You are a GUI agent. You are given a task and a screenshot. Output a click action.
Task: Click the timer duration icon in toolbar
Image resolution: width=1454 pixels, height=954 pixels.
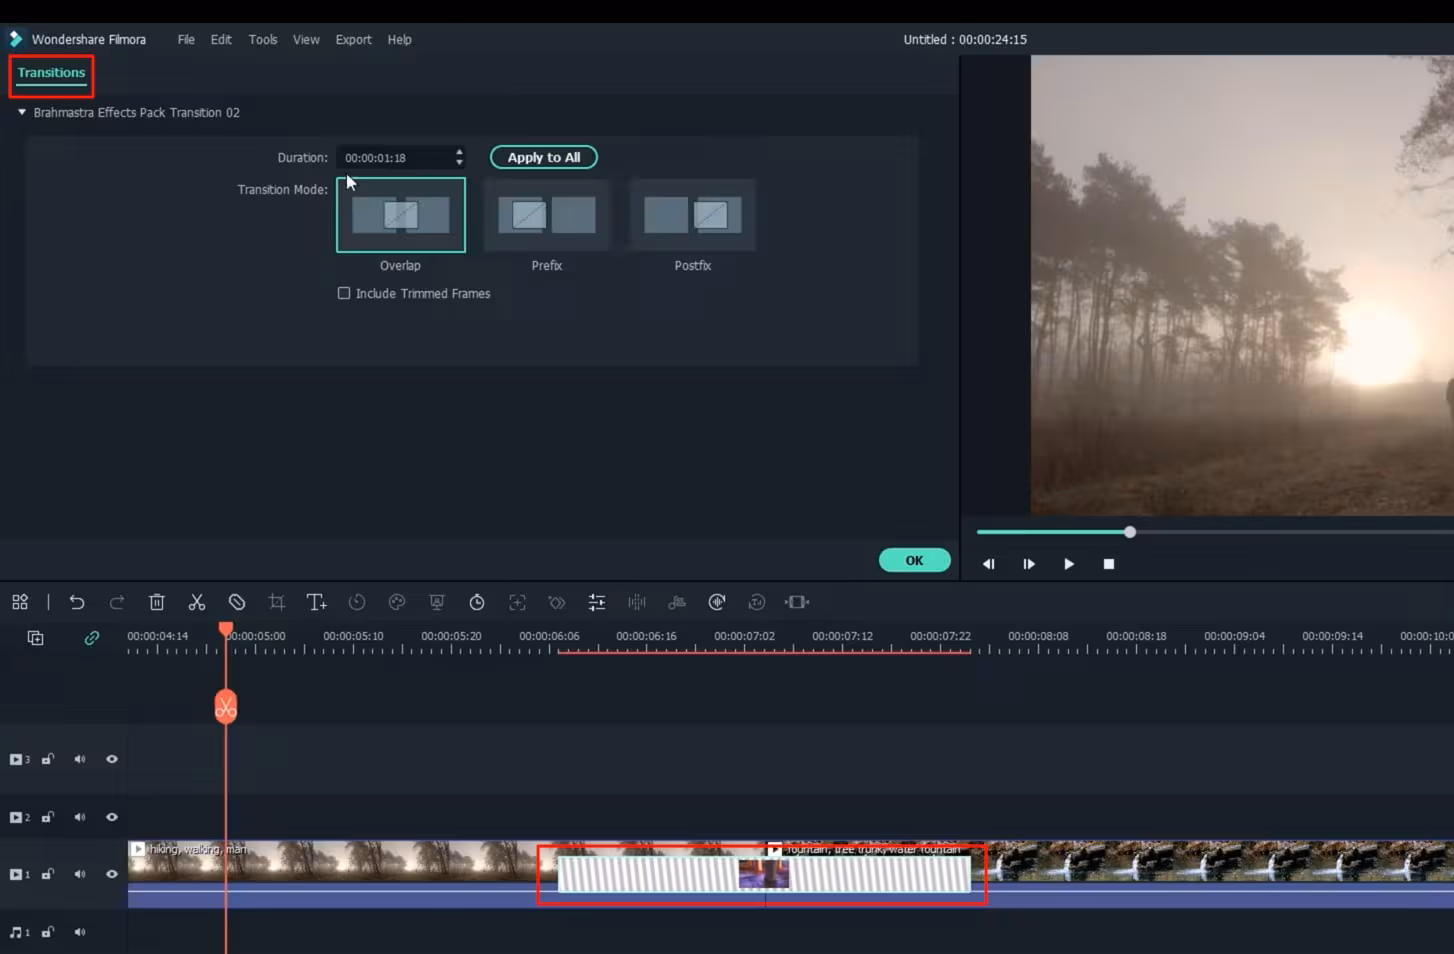[477, 602]
